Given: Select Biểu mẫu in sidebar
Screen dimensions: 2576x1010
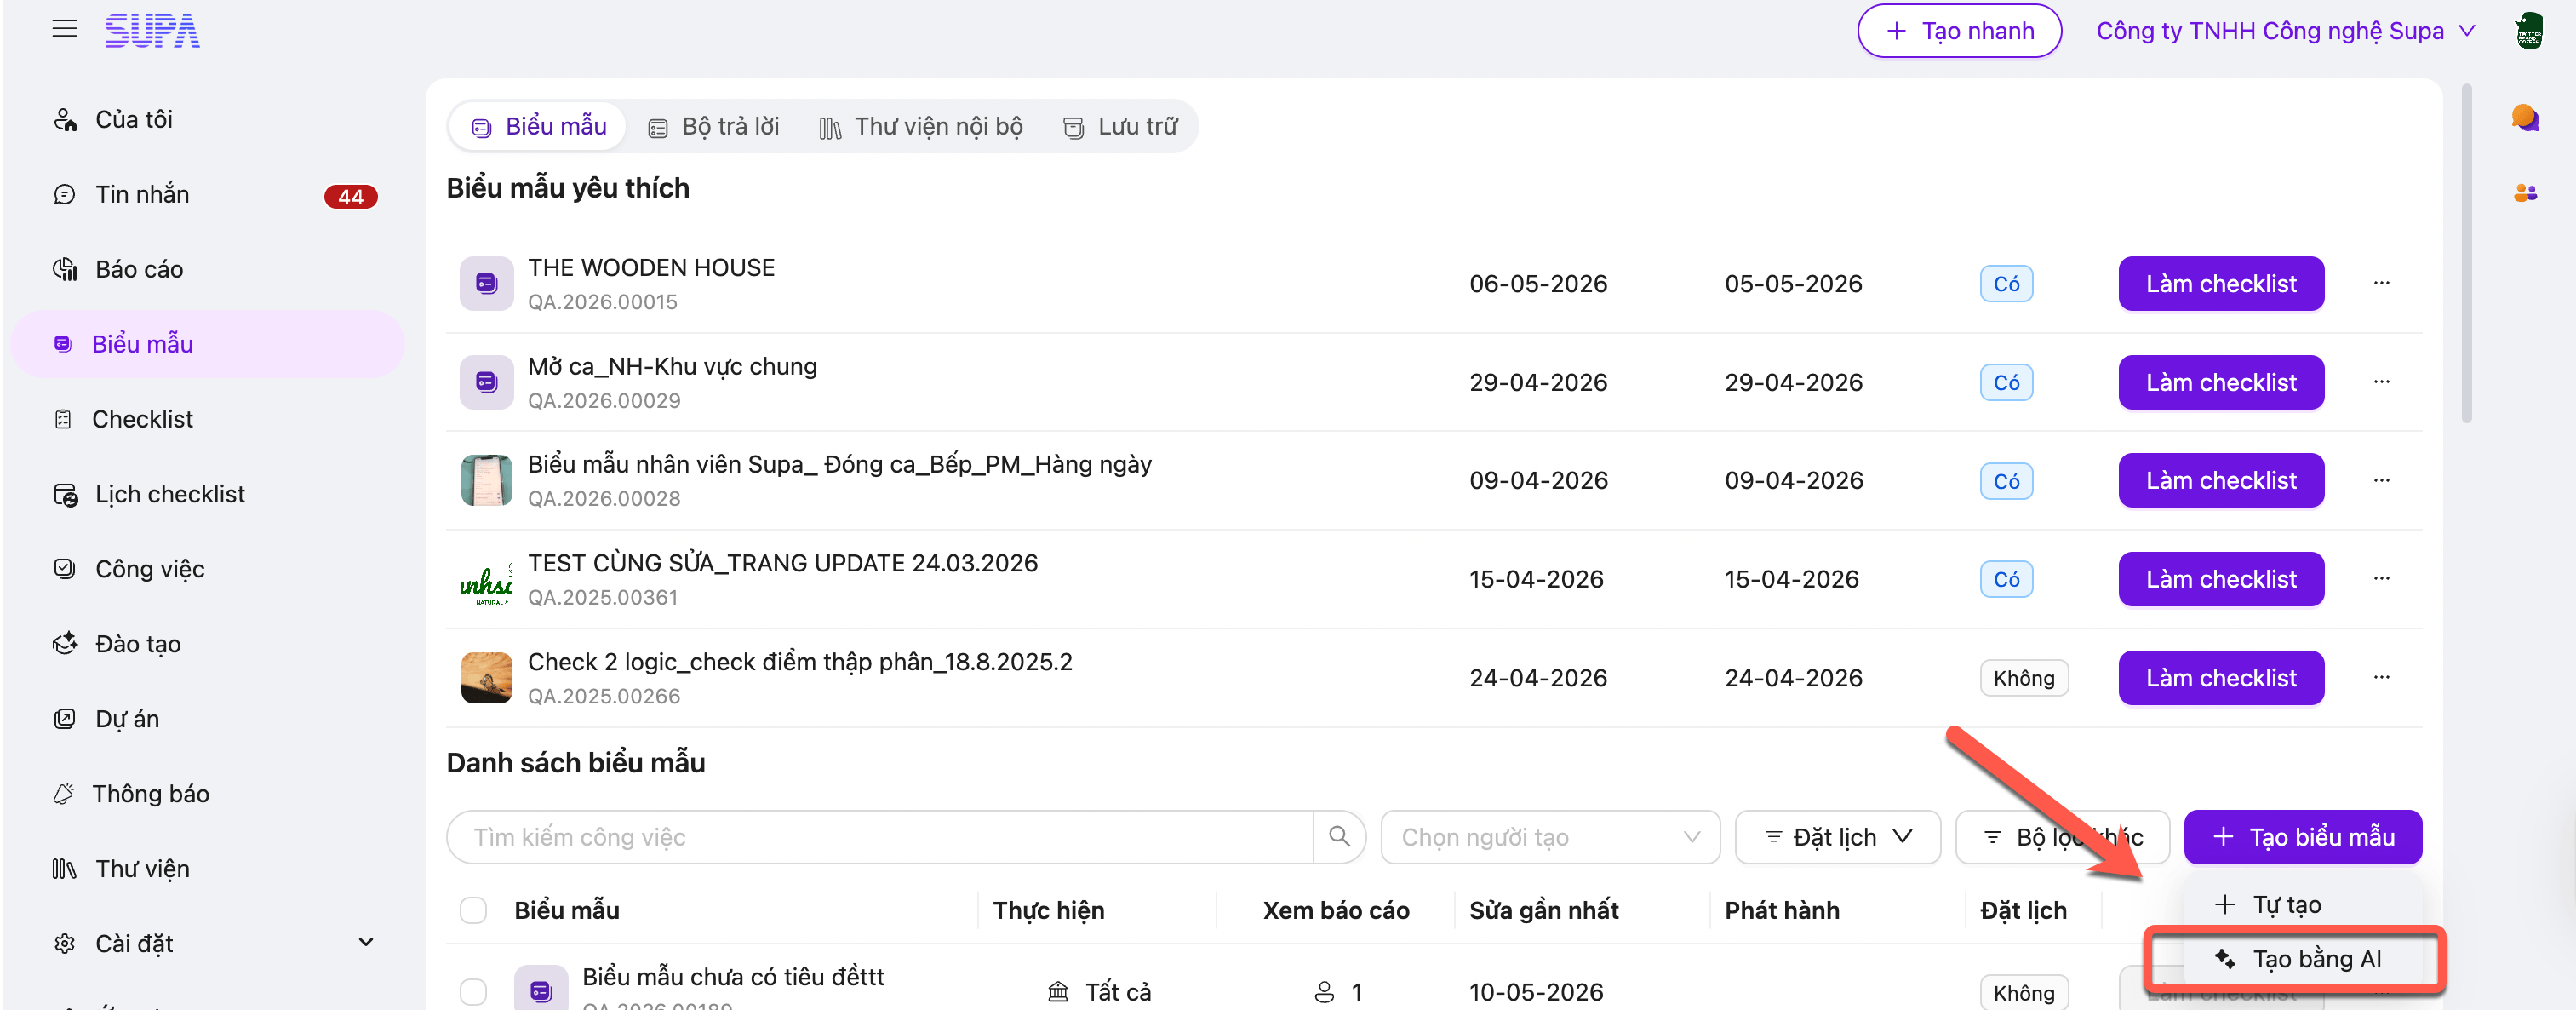Looking at the screenshot, I should click(207, 344).
